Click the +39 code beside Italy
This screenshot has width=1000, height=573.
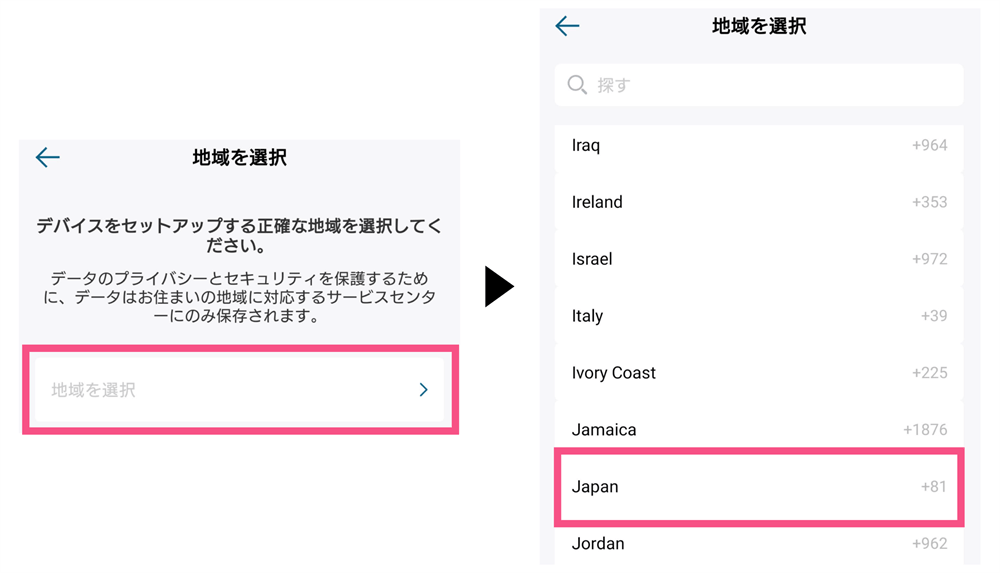pos(934,316)
